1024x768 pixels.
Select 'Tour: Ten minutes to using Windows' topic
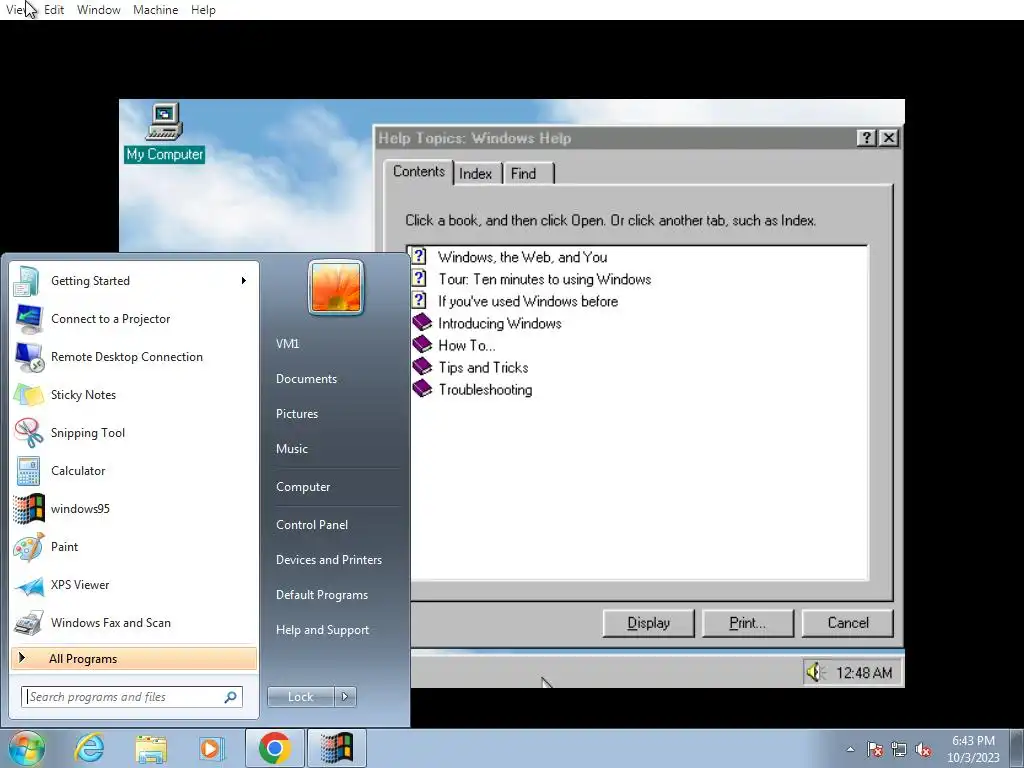point(545,280)
